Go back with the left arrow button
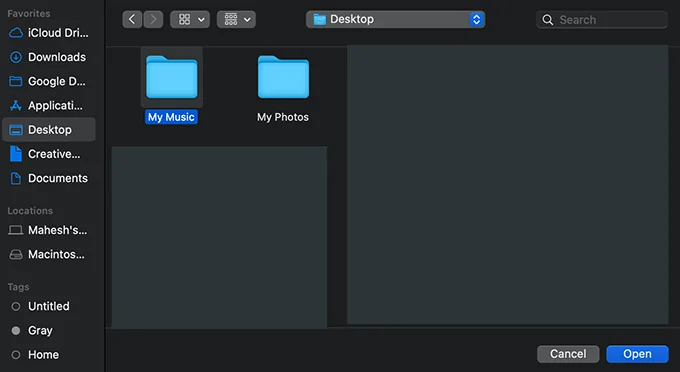The image size is (680, 372). pyautogui.click(x=132, y=20)
